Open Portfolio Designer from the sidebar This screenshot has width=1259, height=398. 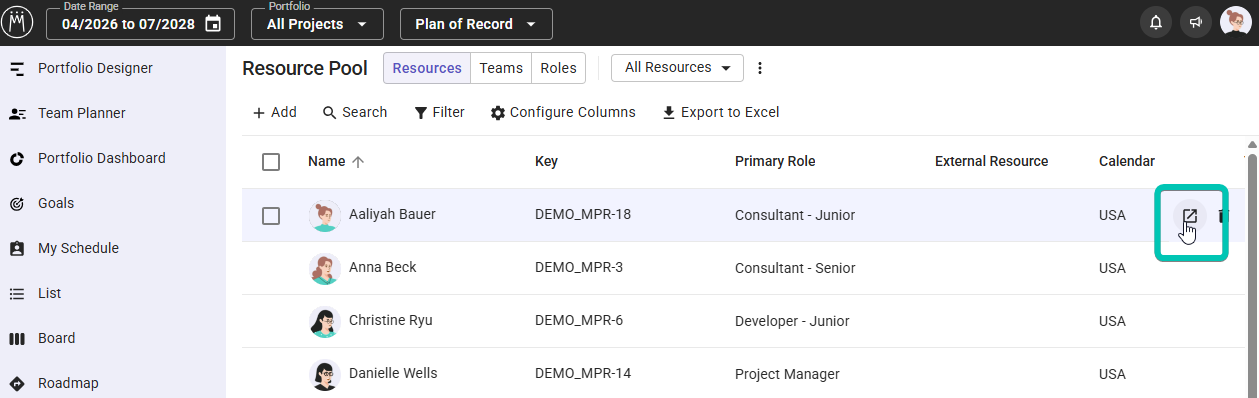(95, 69)
